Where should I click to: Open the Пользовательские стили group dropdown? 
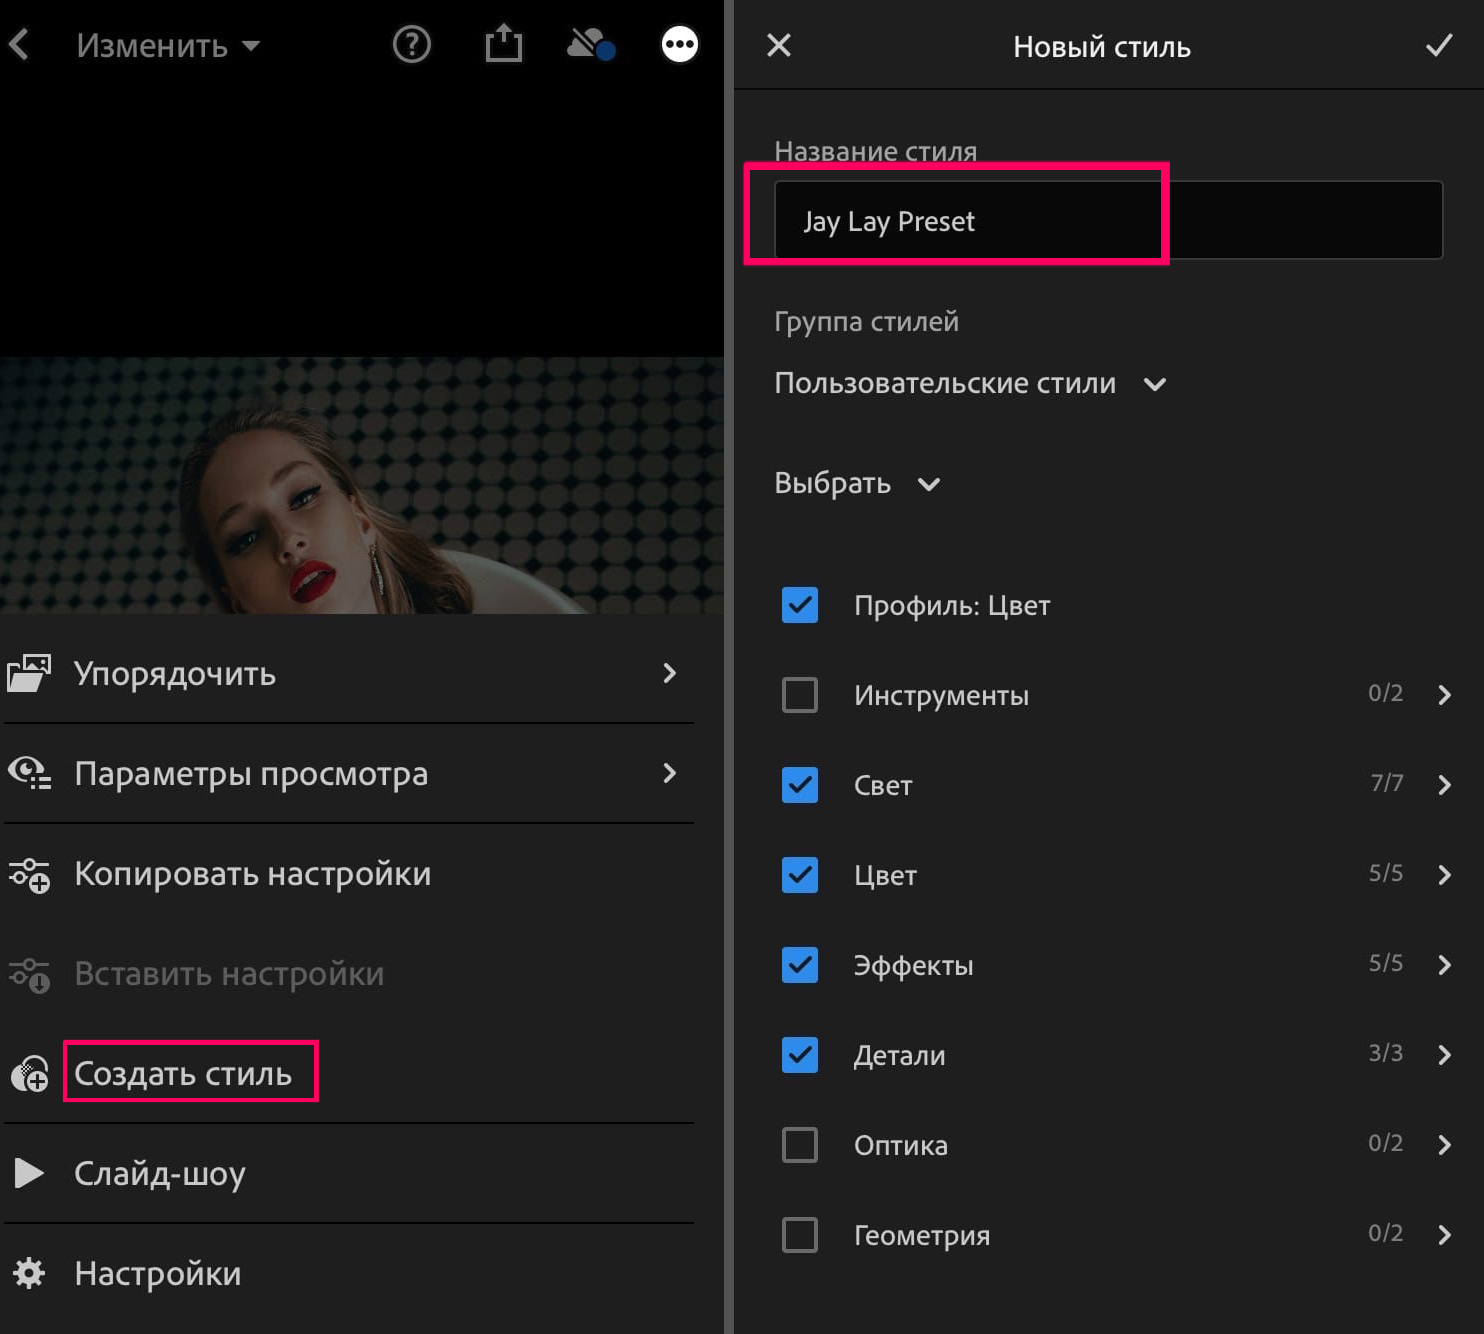click(1156, 384)
